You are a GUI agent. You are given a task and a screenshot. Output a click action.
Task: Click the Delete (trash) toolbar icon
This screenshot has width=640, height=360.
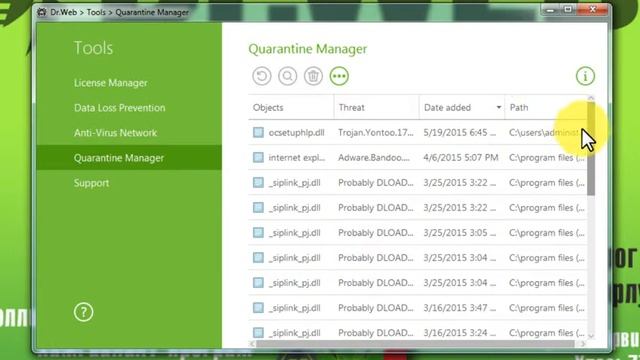313,76
